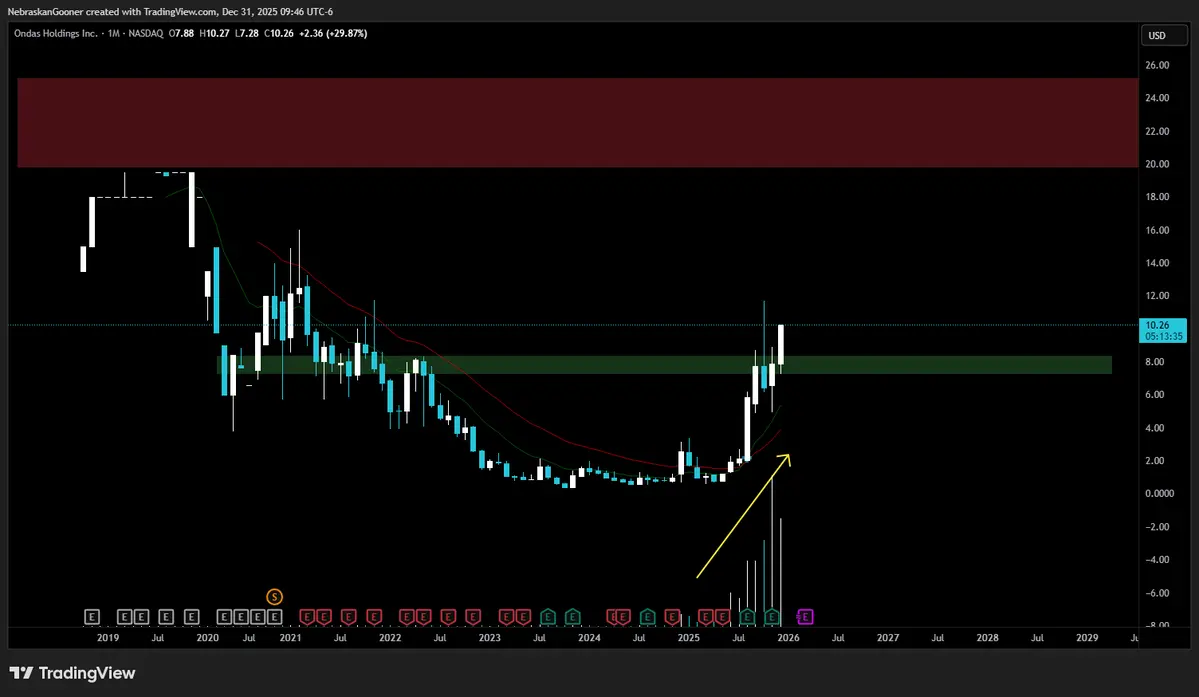Screen dimensions: 1199x697
Task: Click the 2026 label on time axis
Action: point(788,637)
